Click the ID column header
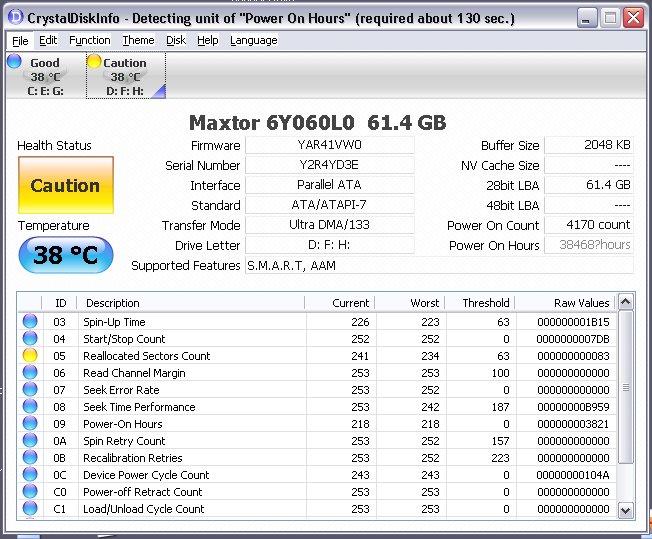Image resolution: width=652 pixels, height=539 pixels. pyautogui.click(x=60, y=303)
